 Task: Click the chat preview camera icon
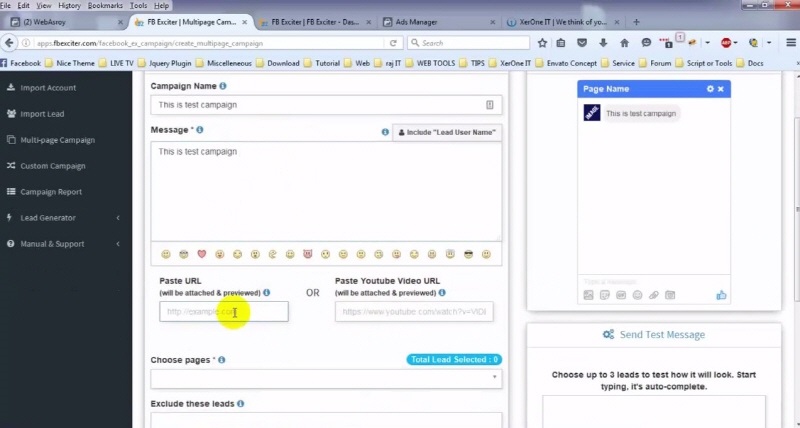[670, 295]
